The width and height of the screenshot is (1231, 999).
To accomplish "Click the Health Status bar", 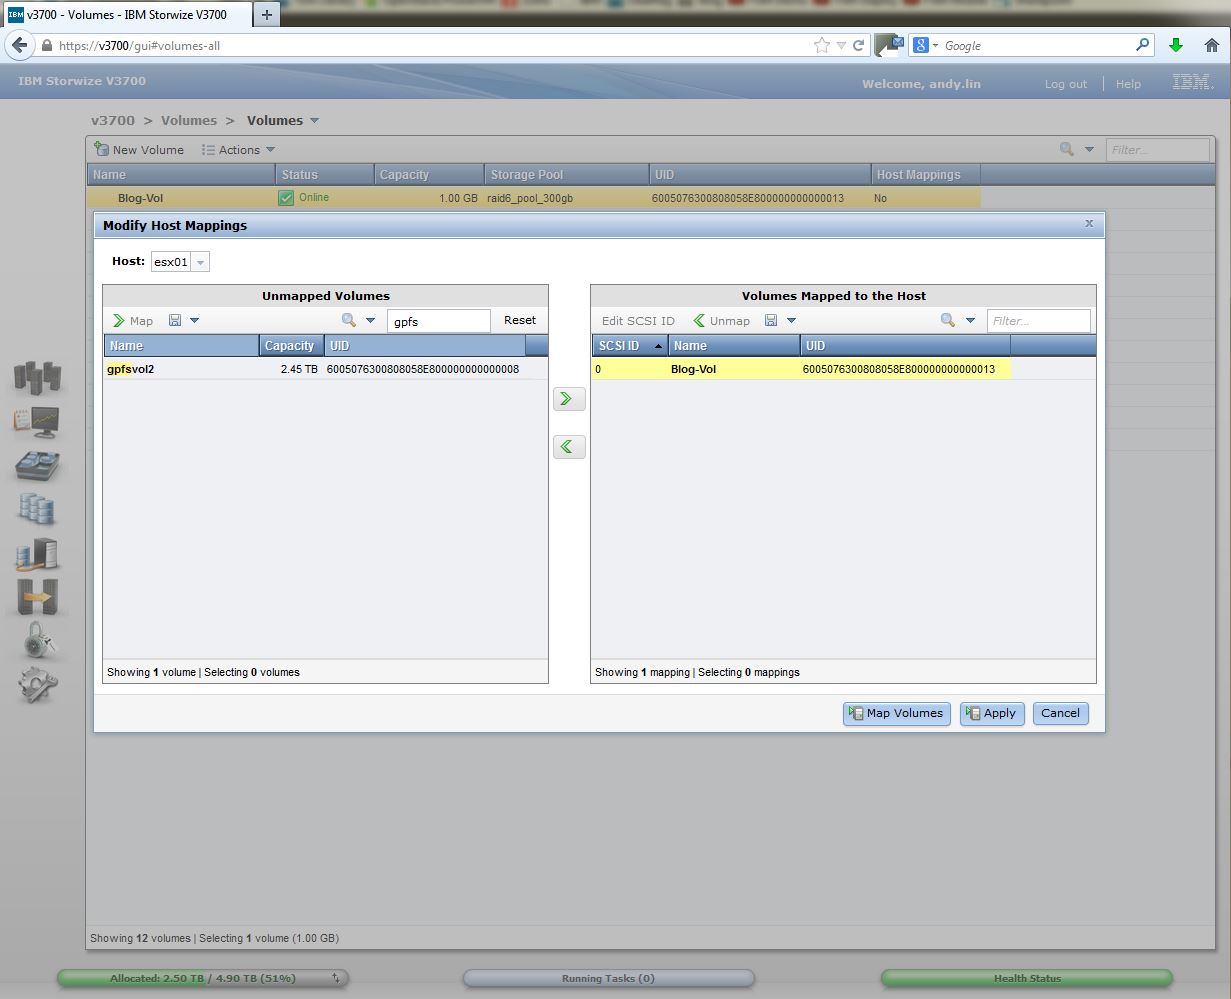I will click(x=1026, y=978).
